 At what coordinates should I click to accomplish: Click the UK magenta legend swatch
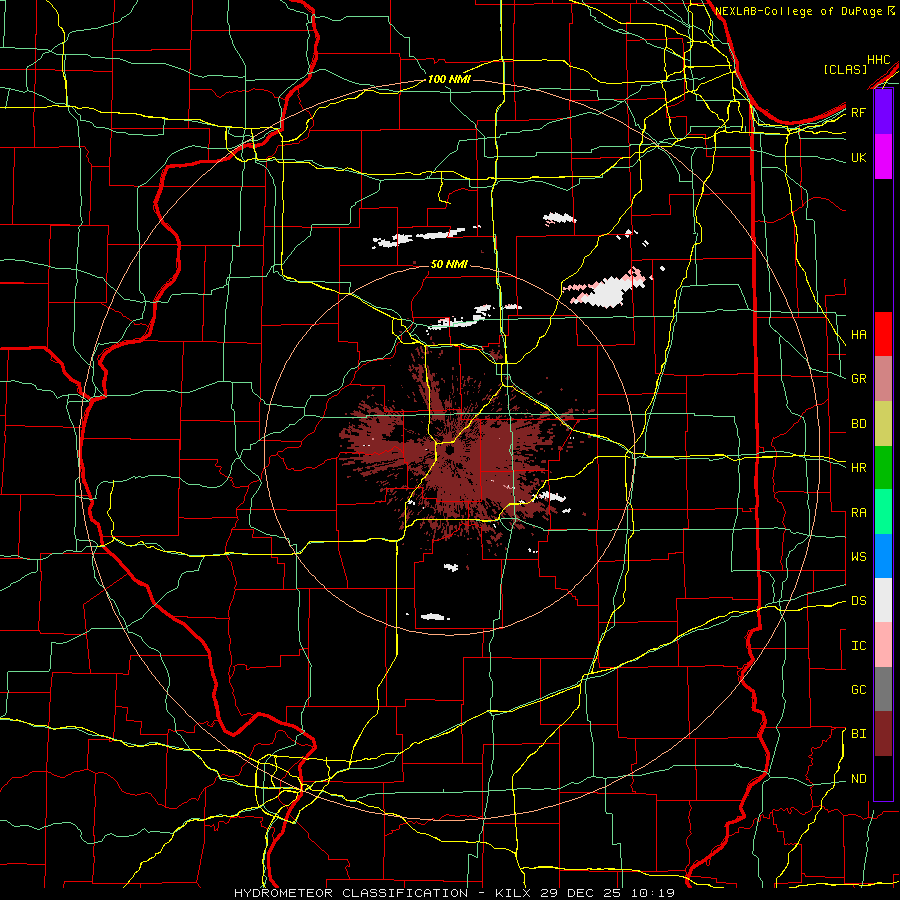pyautogui.click(x=883, y=157)
